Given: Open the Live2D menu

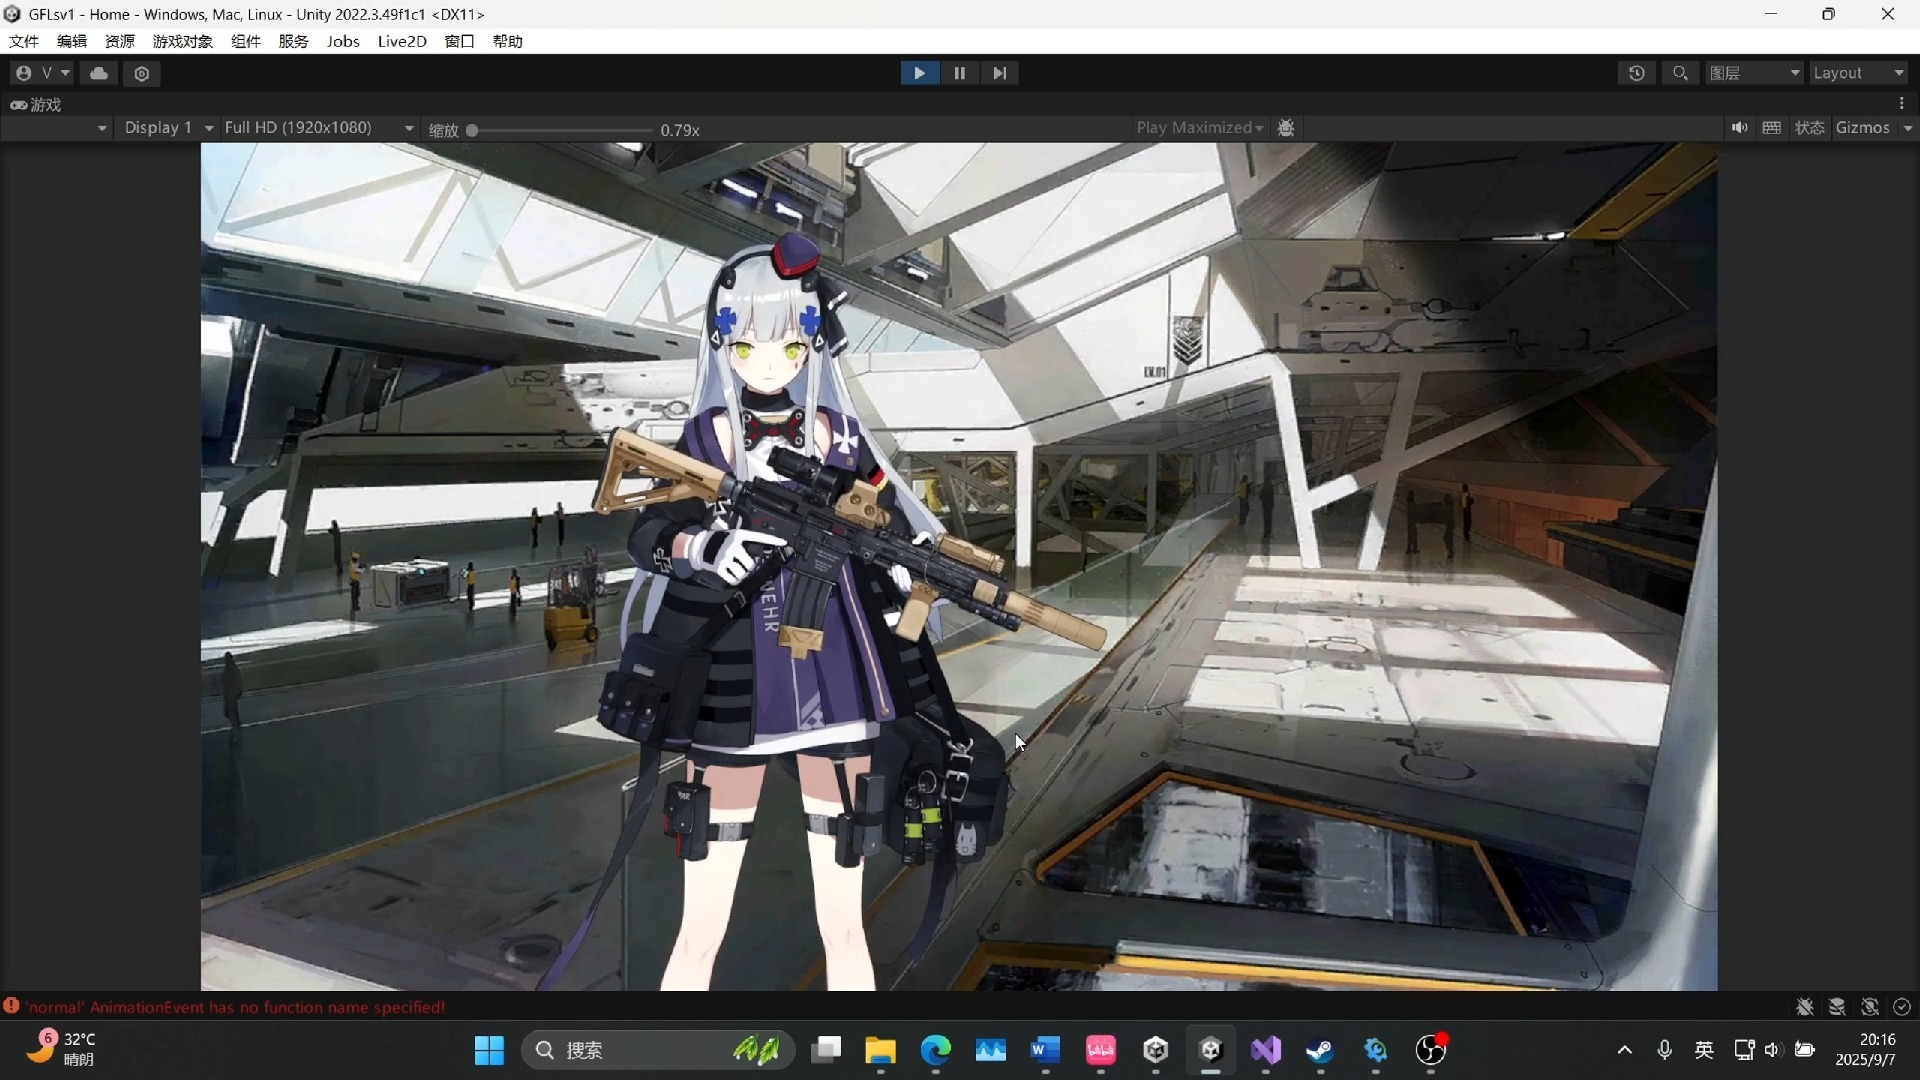Looking at the screenshot, I should (402, 41).
